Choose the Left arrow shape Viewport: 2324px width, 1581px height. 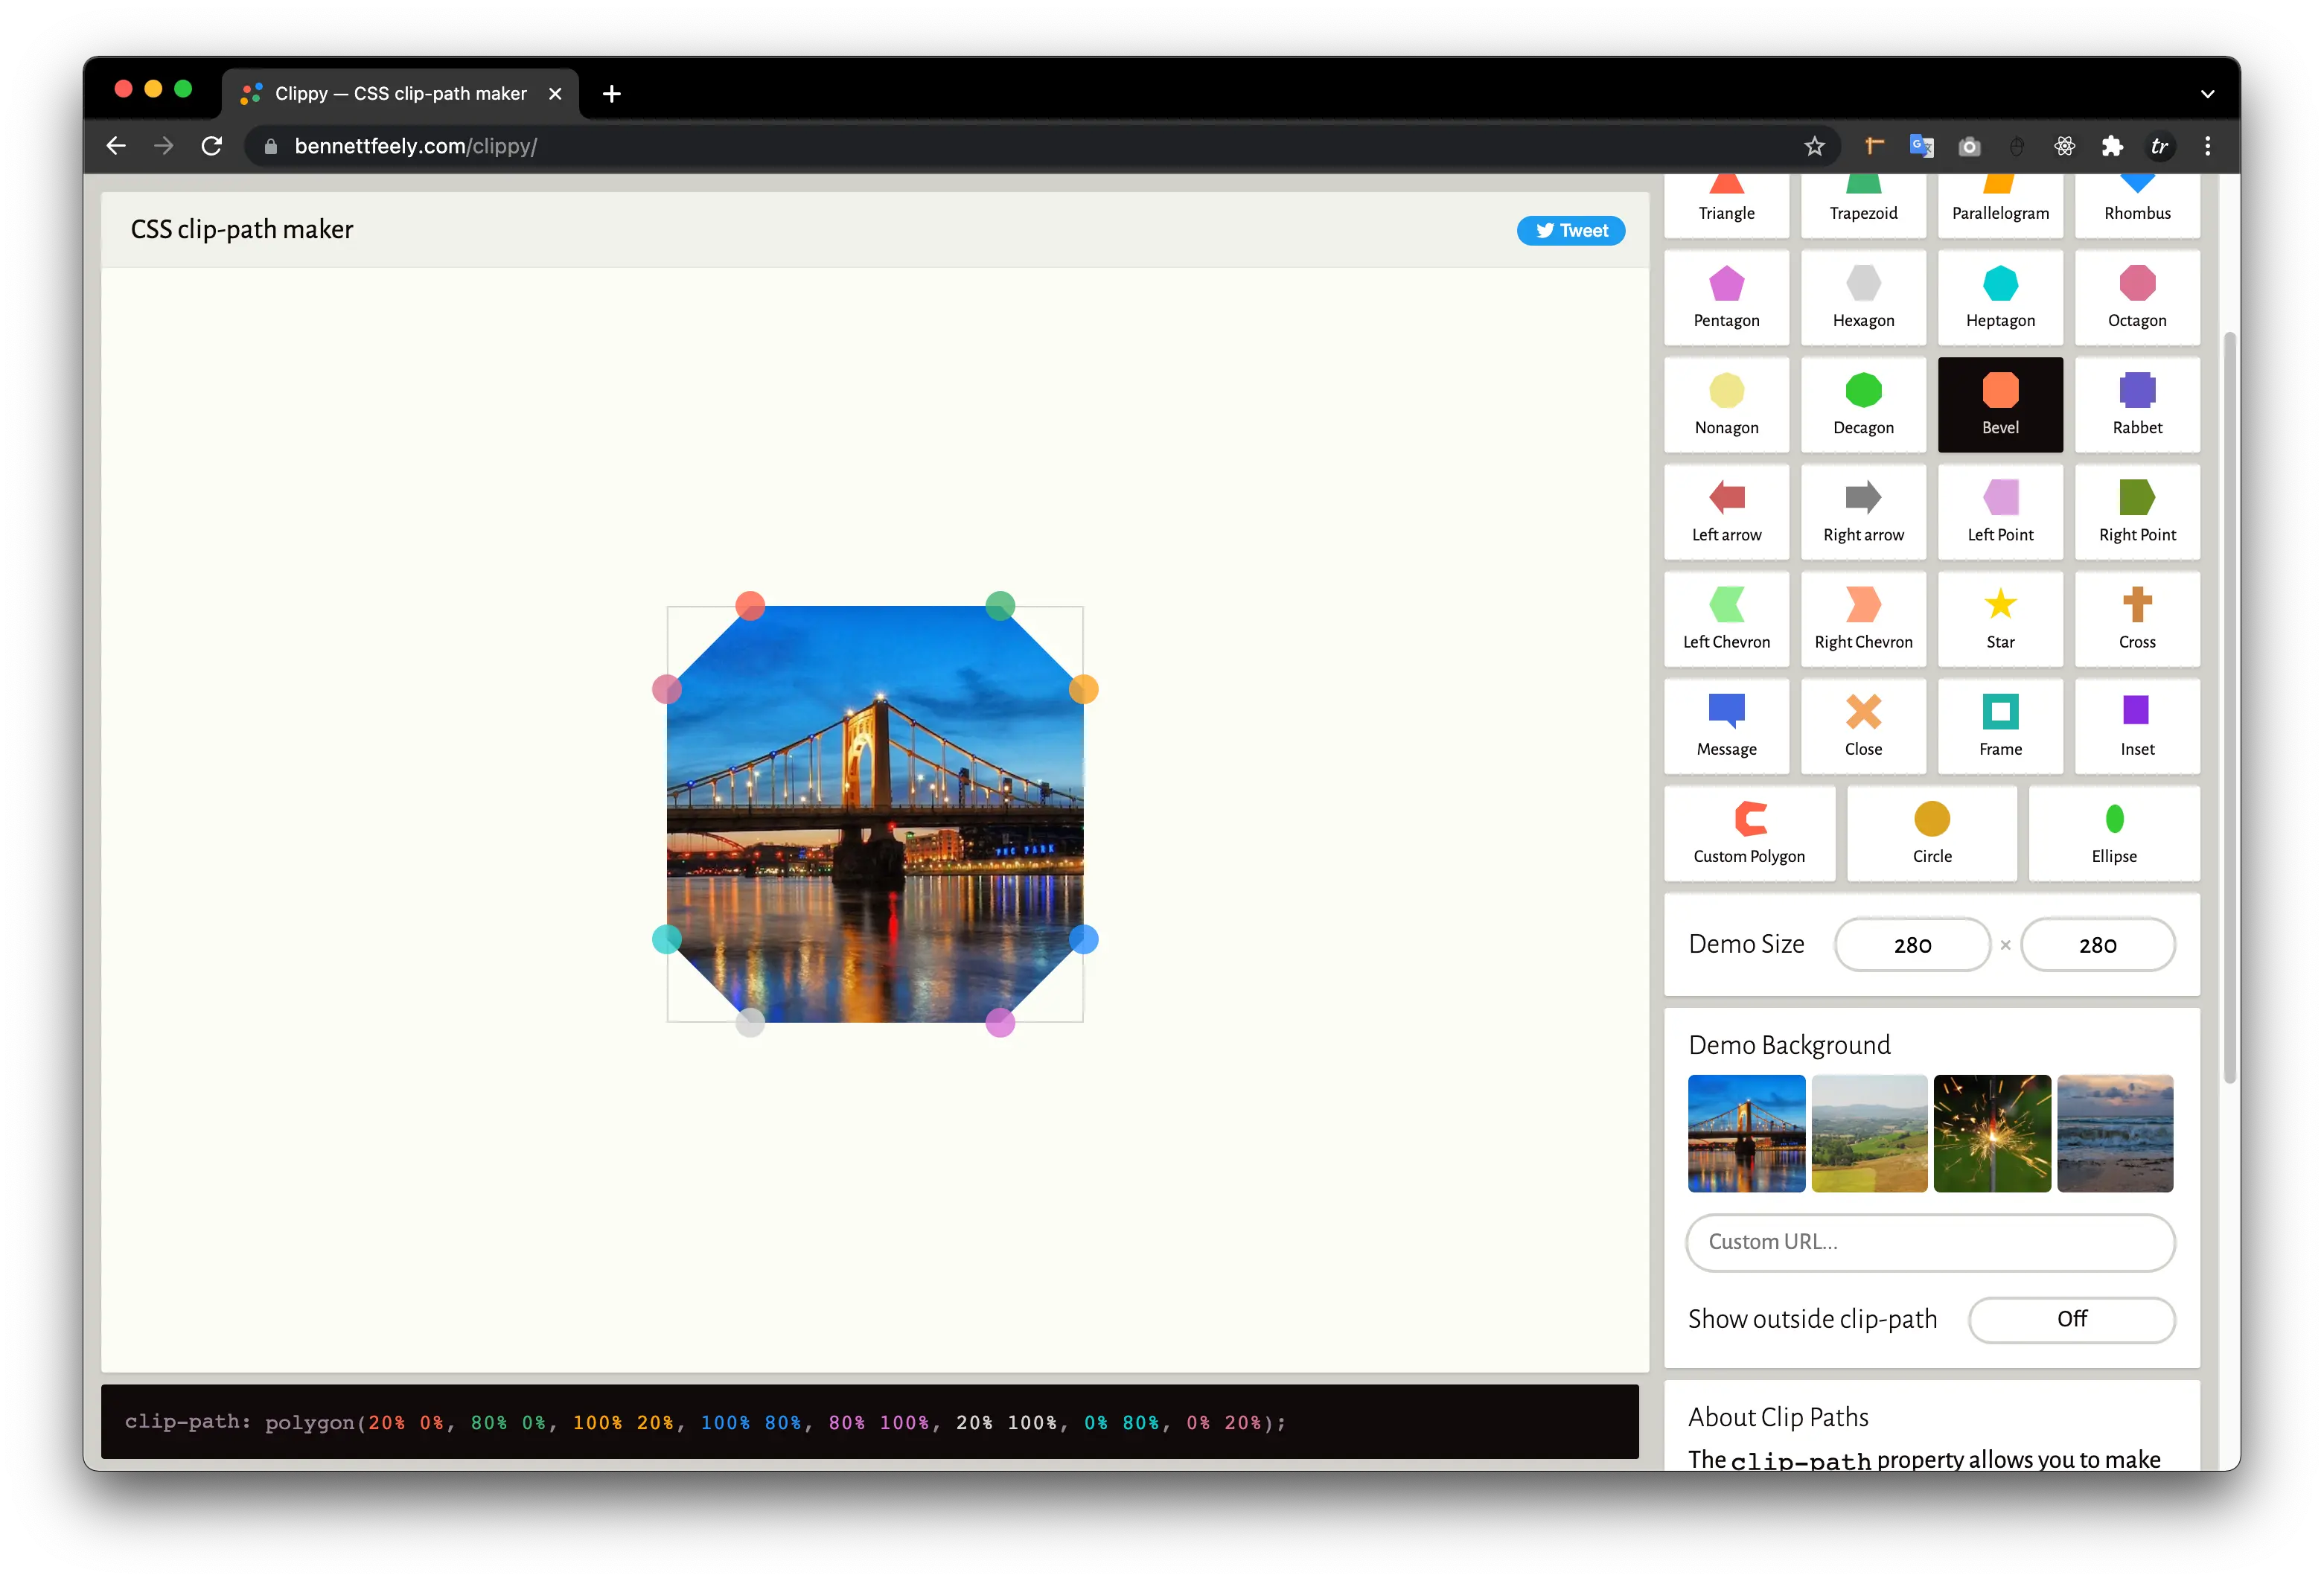pos(1726,511)
